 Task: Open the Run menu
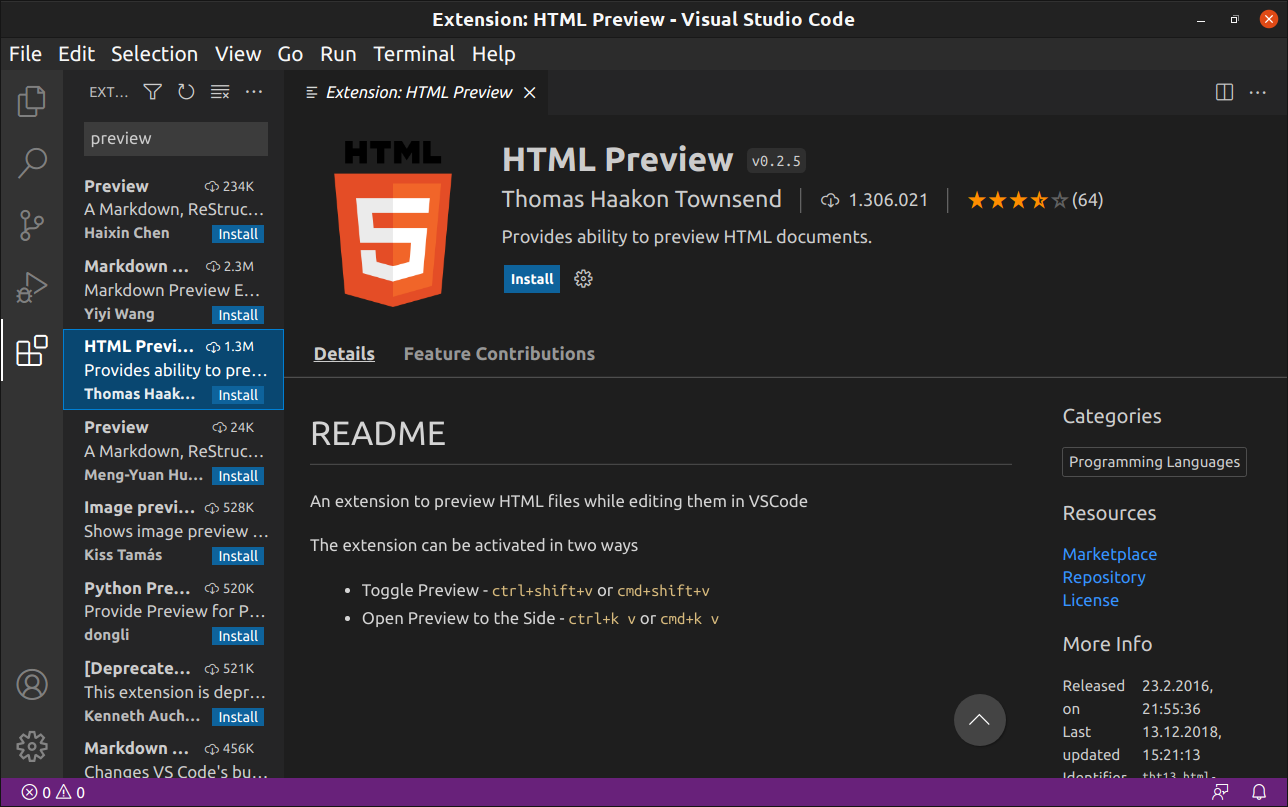tap(338, 54)
